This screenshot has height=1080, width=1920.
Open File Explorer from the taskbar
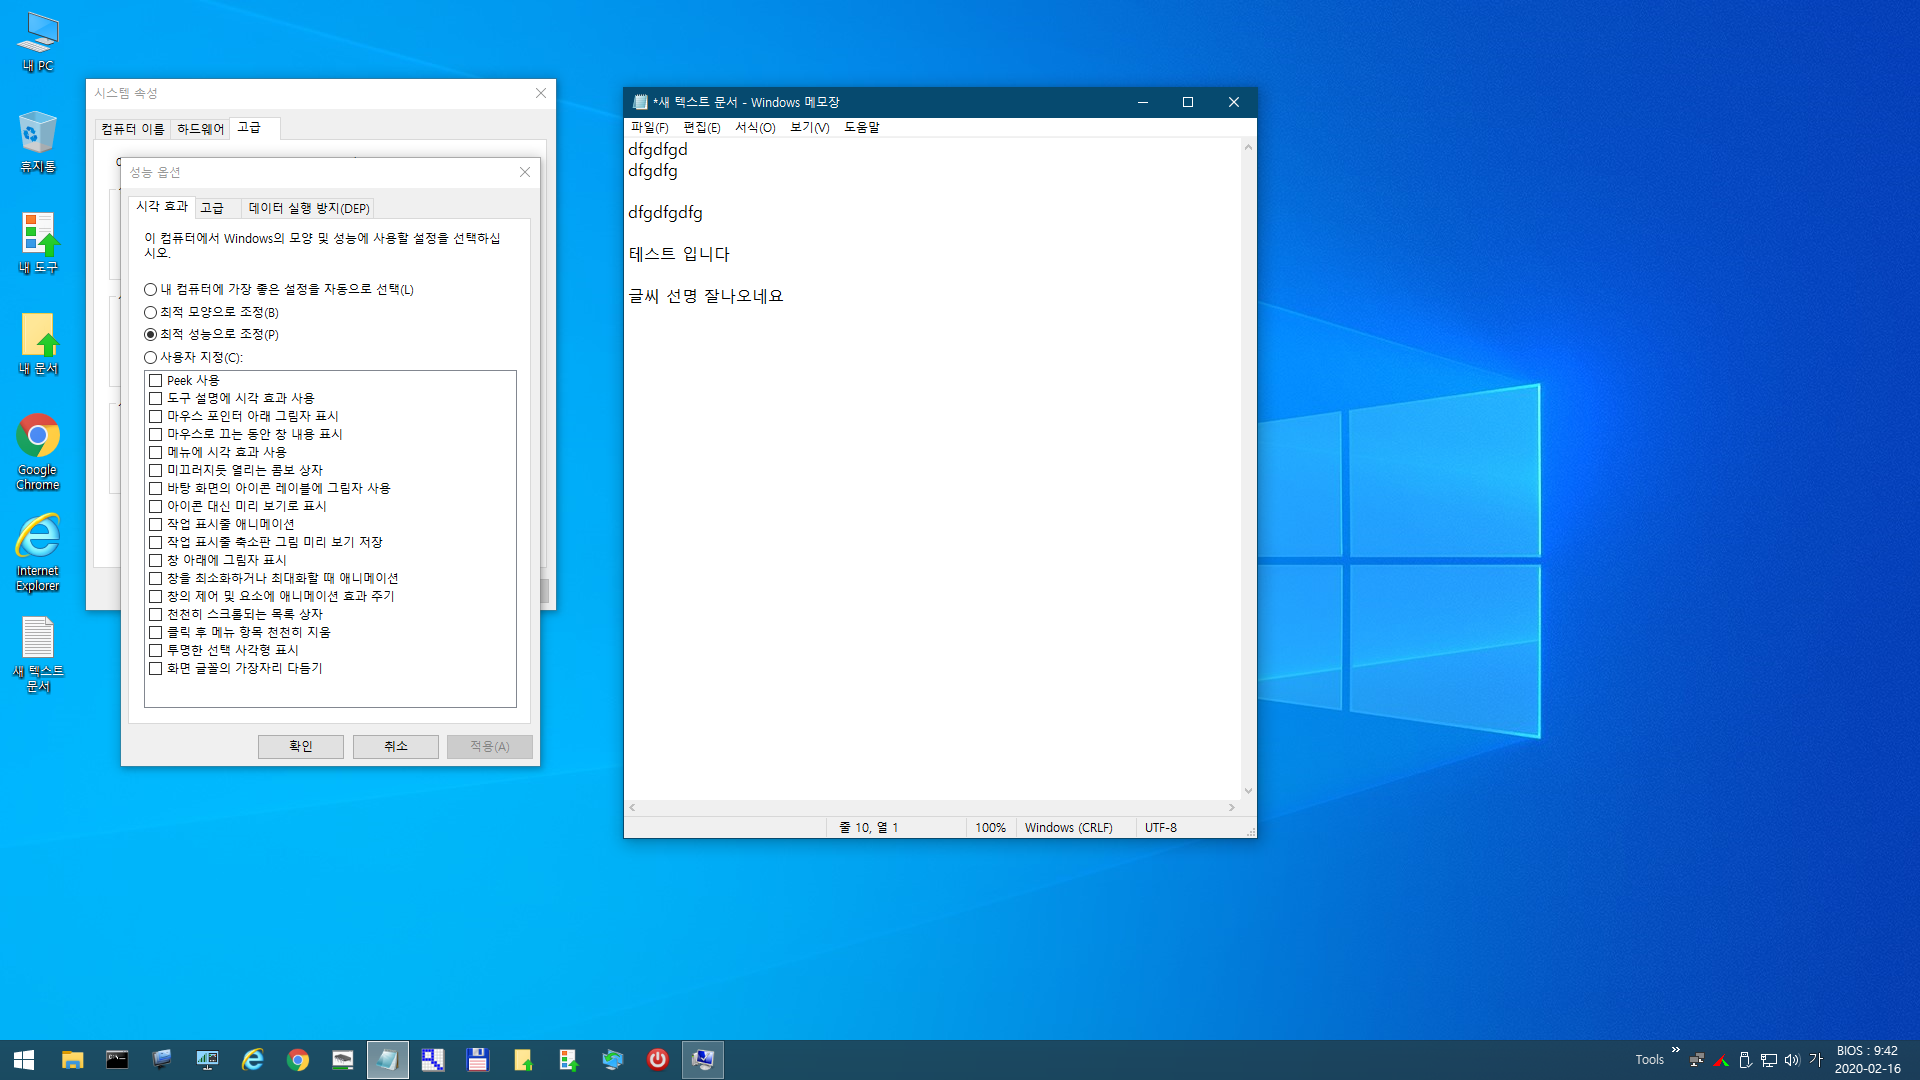click(x=72, y=1059)
